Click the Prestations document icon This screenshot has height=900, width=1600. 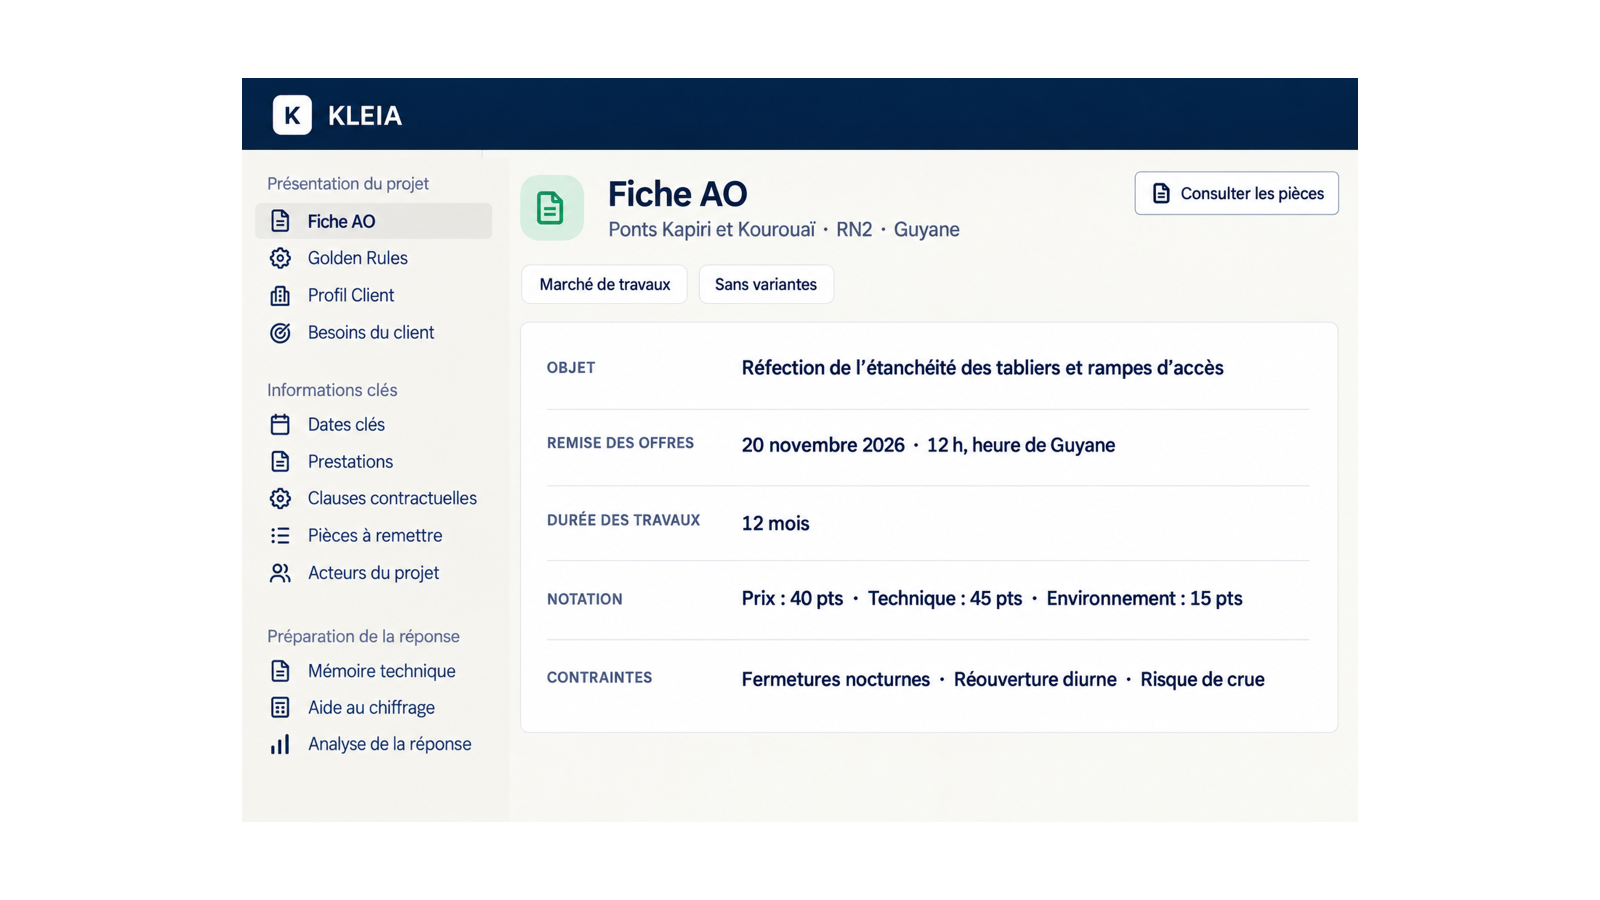(x=280, y=461)
